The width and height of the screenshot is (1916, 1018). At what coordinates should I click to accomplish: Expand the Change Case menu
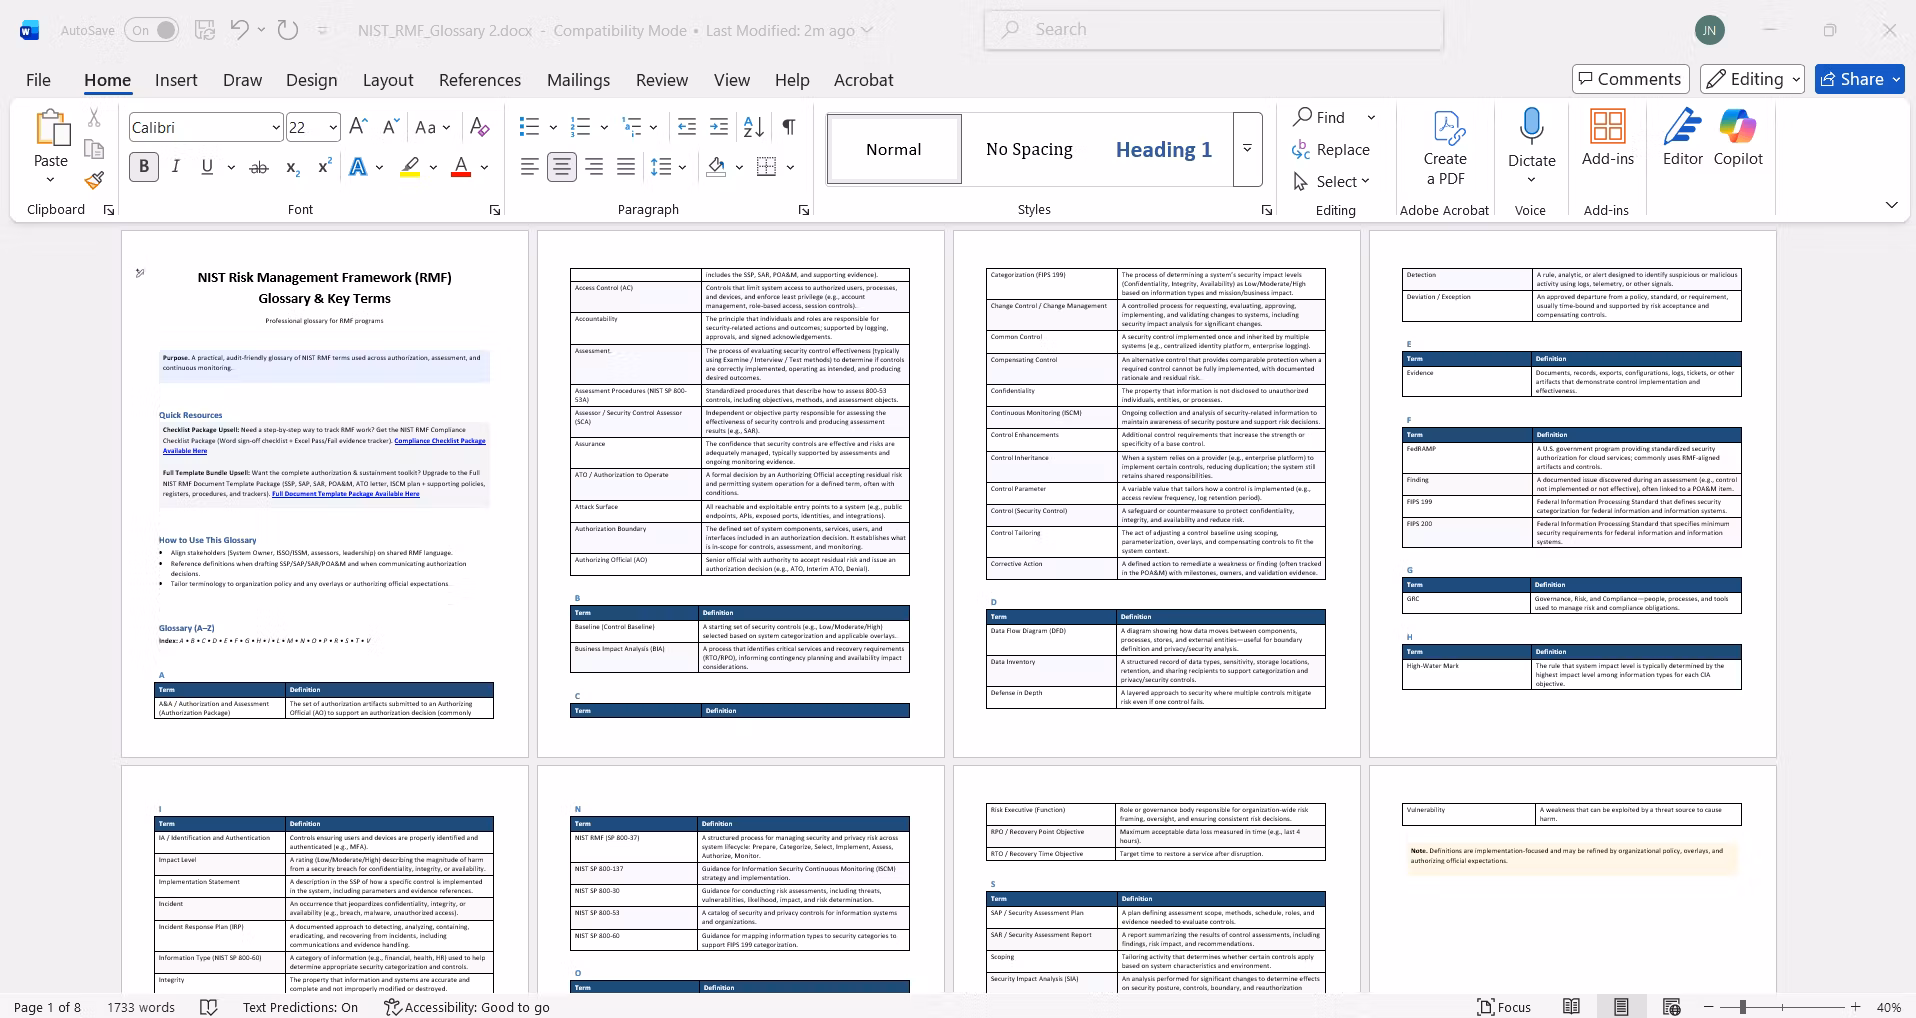433,127
